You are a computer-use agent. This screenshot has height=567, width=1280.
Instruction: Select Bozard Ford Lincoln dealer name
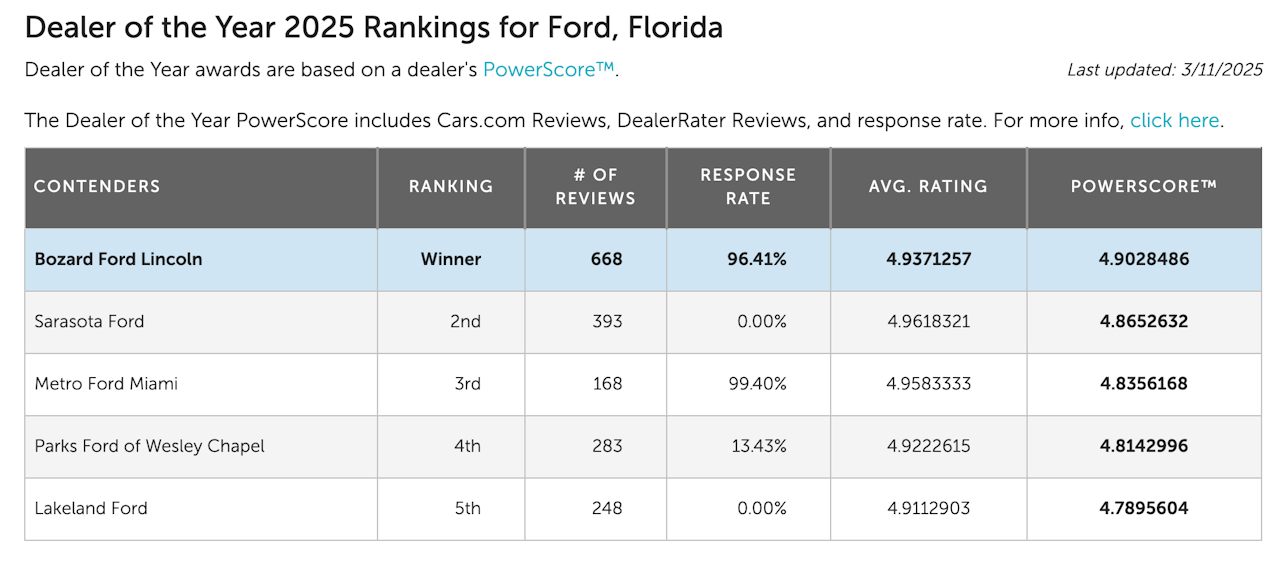118,259
